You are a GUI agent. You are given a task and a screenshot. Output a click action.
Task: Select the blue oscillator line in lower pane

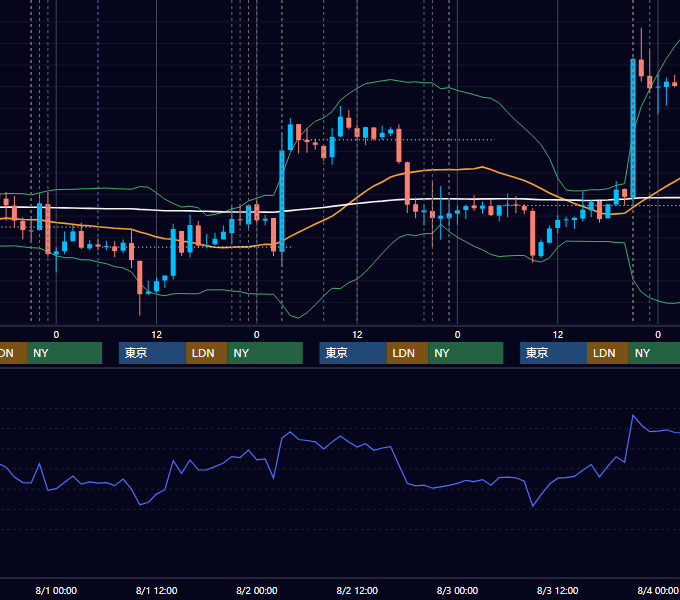340,437
